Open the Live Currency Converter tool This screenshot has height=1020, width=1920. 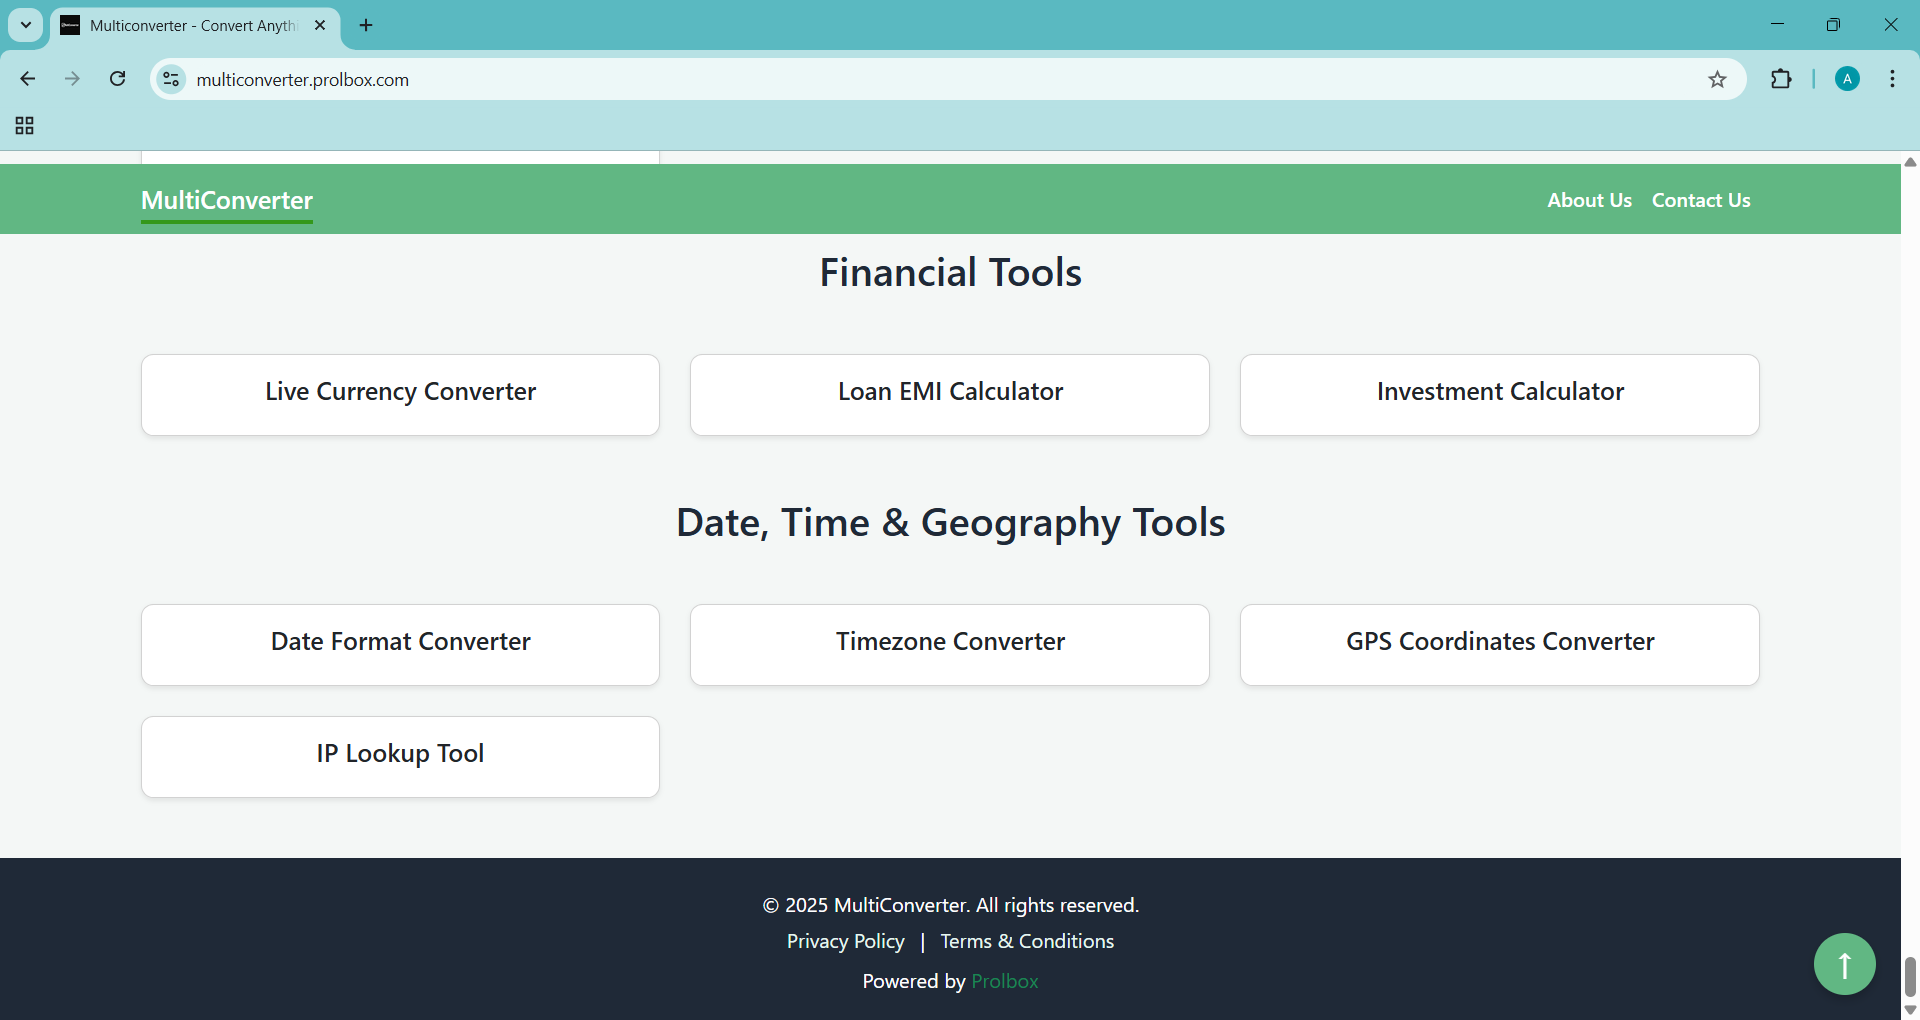tap(400, 394)
